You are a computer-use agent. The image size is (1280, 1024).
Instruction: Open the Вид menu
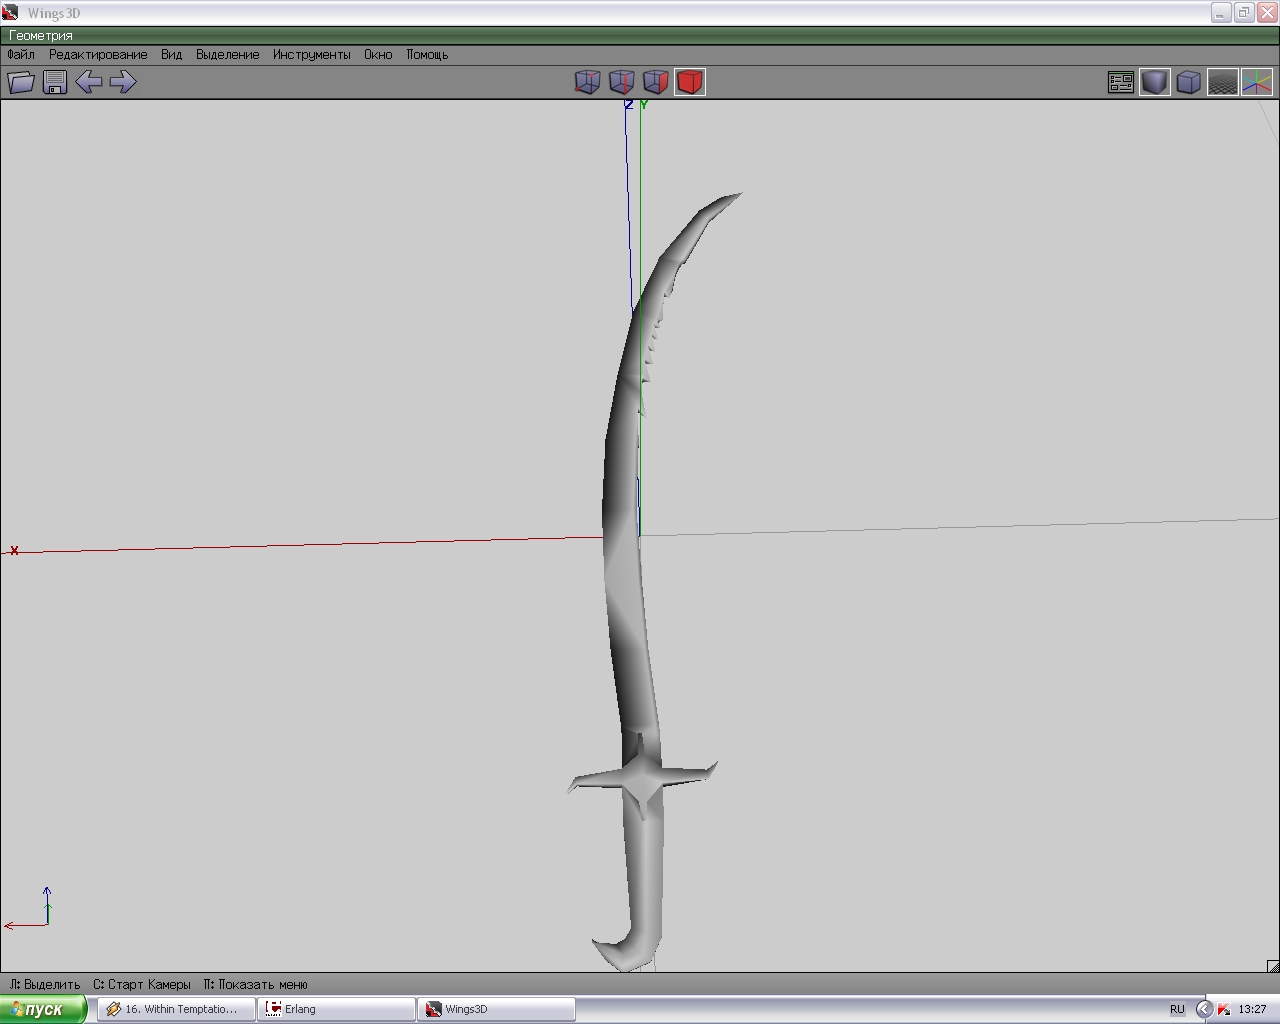pos(172,55)
